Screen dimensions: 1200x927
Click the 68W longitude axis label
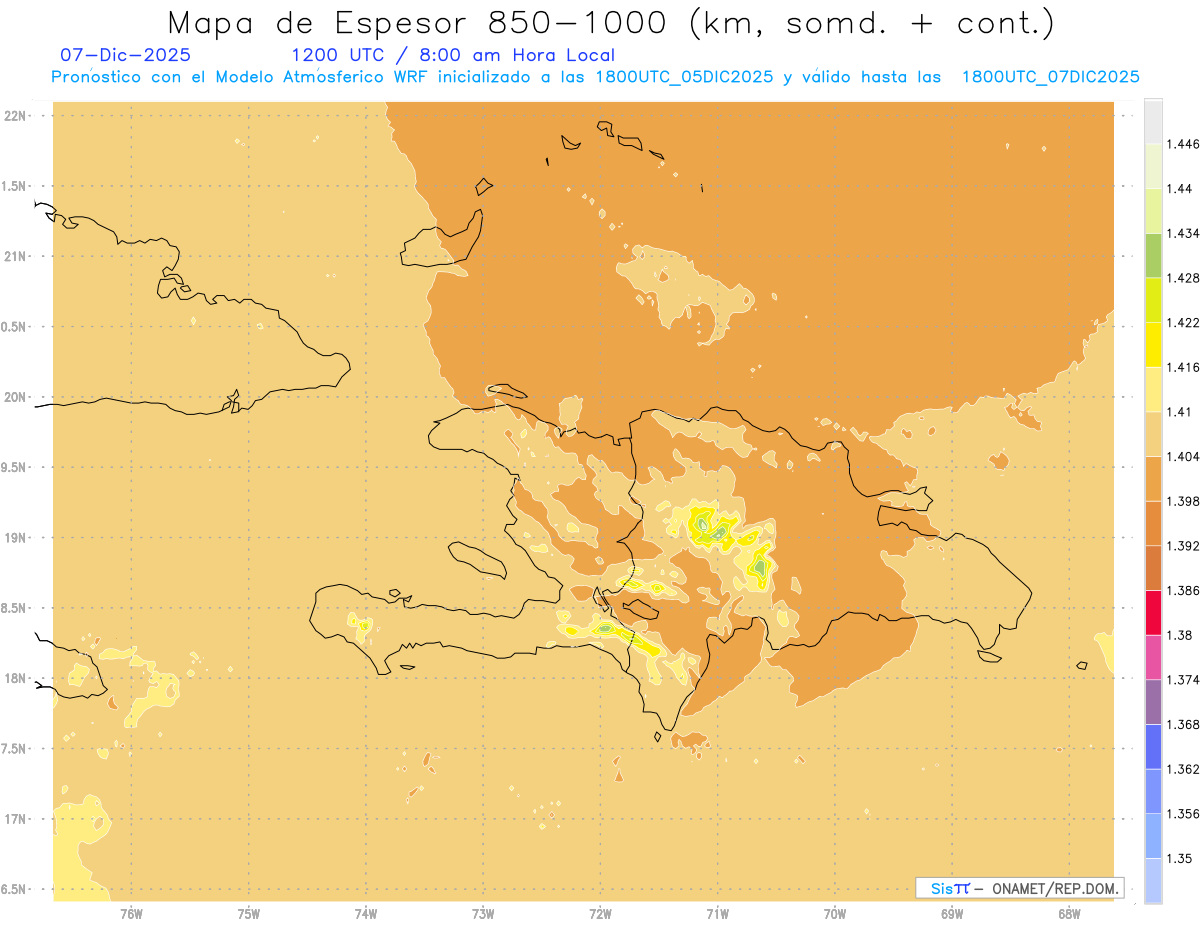coord(1069,913)
